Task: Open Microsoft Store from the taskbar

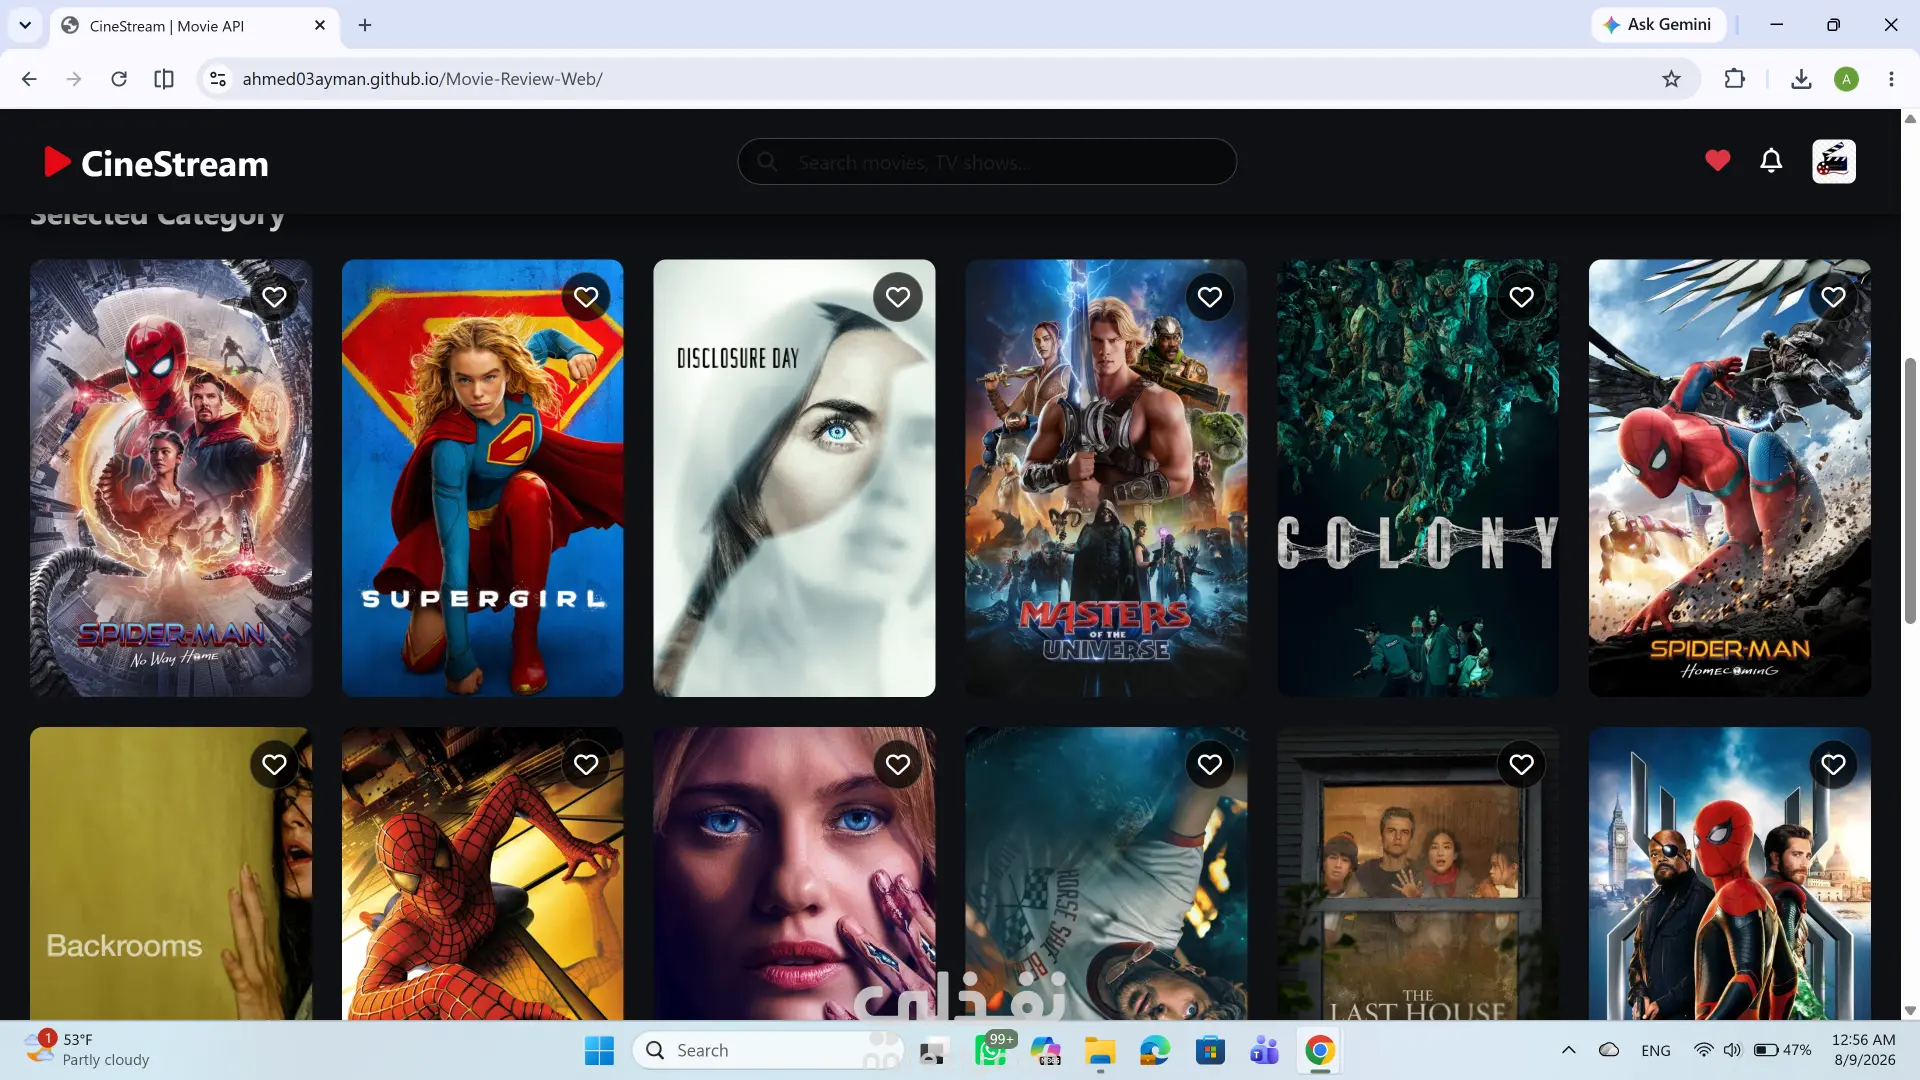Action: point(1210,1051)
